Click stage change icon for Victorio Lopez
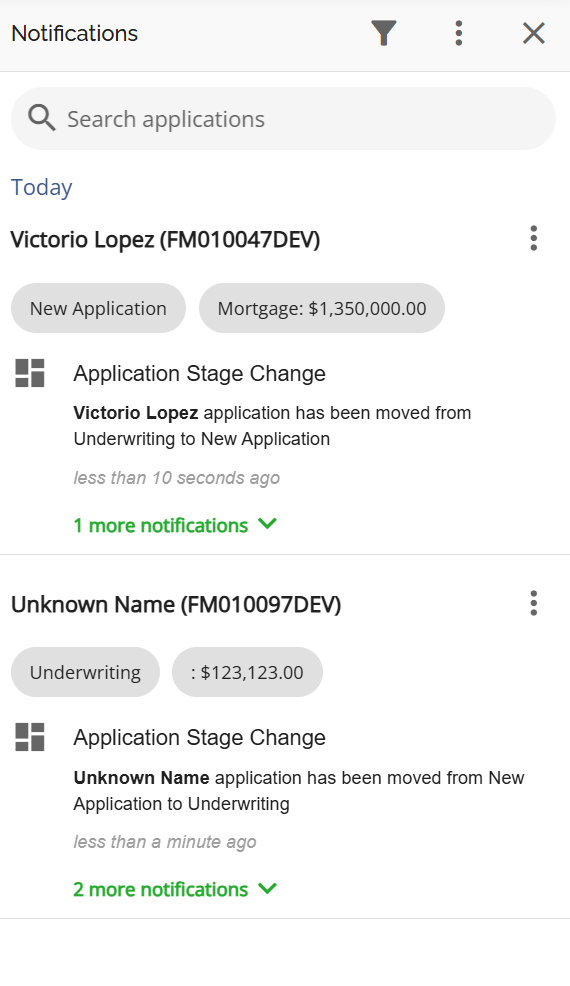 [x=30, y=373]
